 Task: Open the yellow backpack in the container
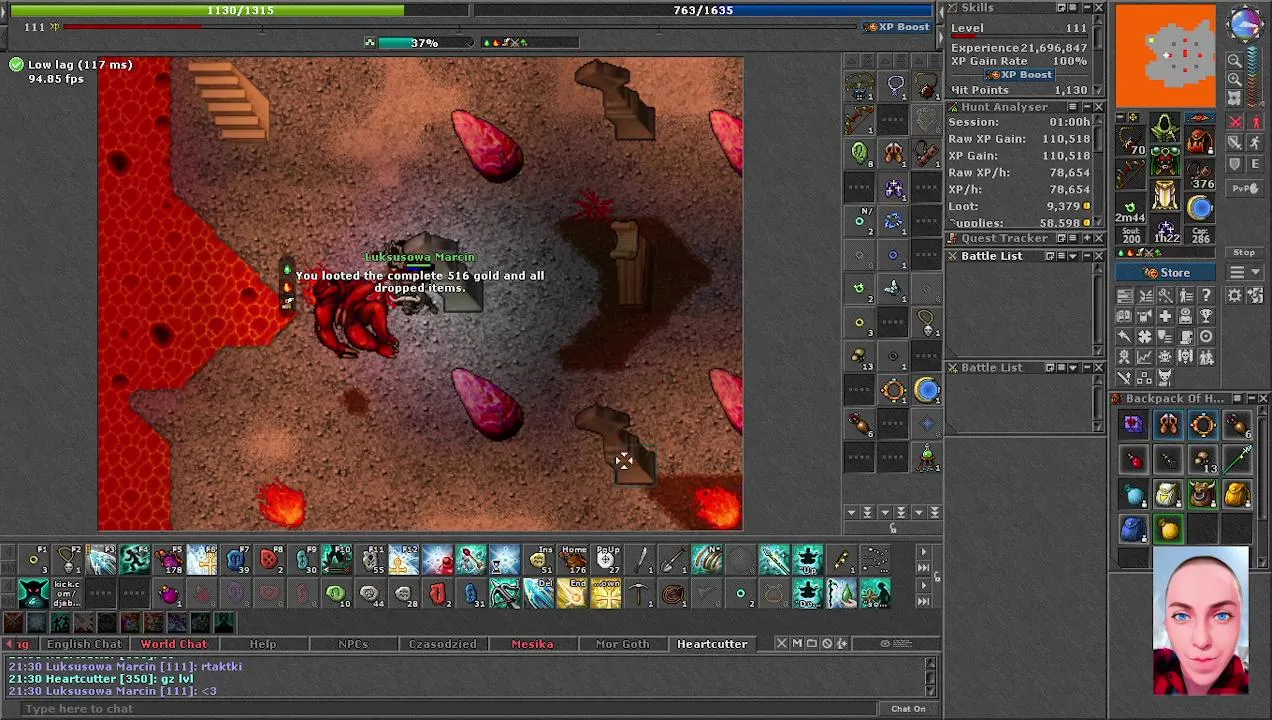coord(1237,494)
